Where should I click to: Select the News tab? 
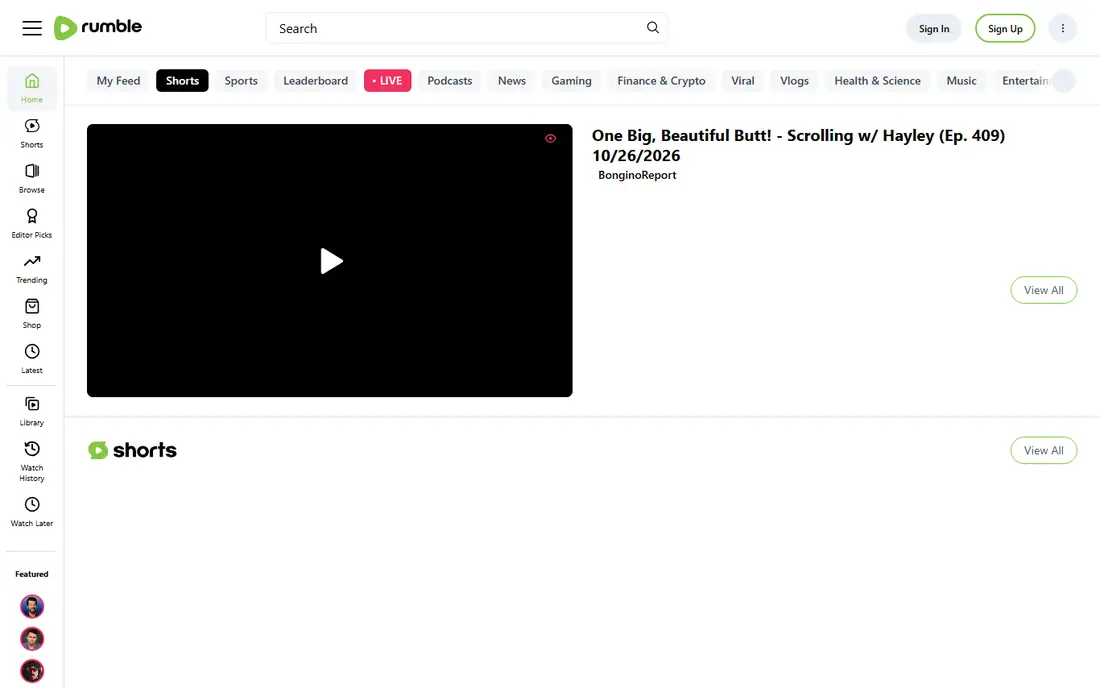[512, 81]
